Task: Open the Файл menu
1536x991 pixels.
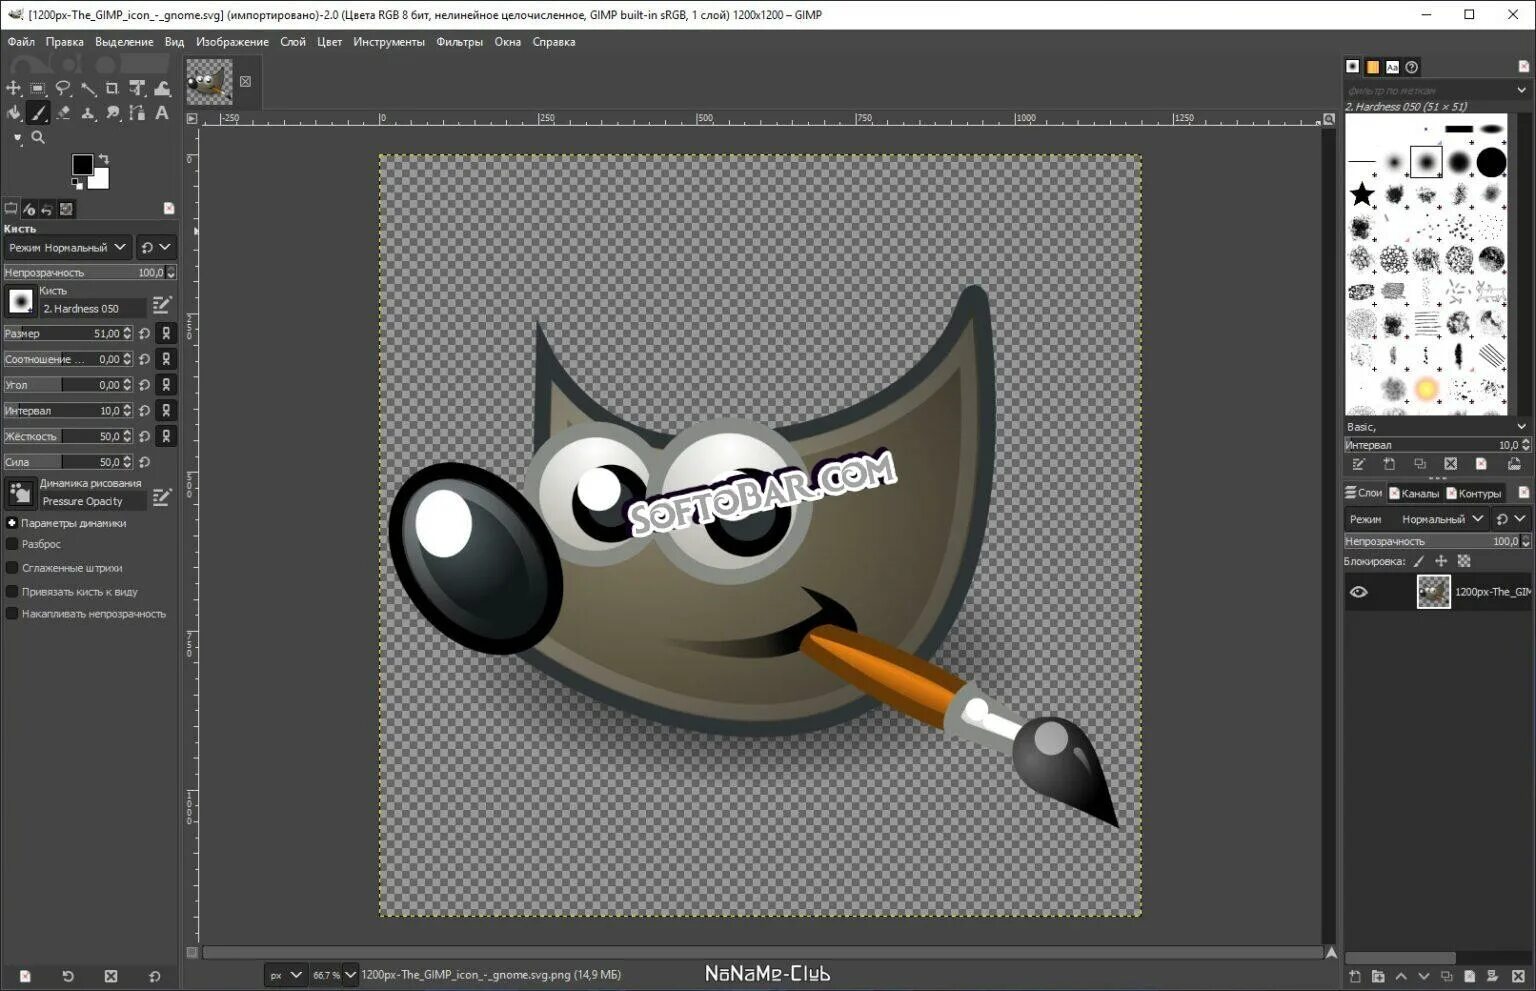Action: tap(21, 42)
